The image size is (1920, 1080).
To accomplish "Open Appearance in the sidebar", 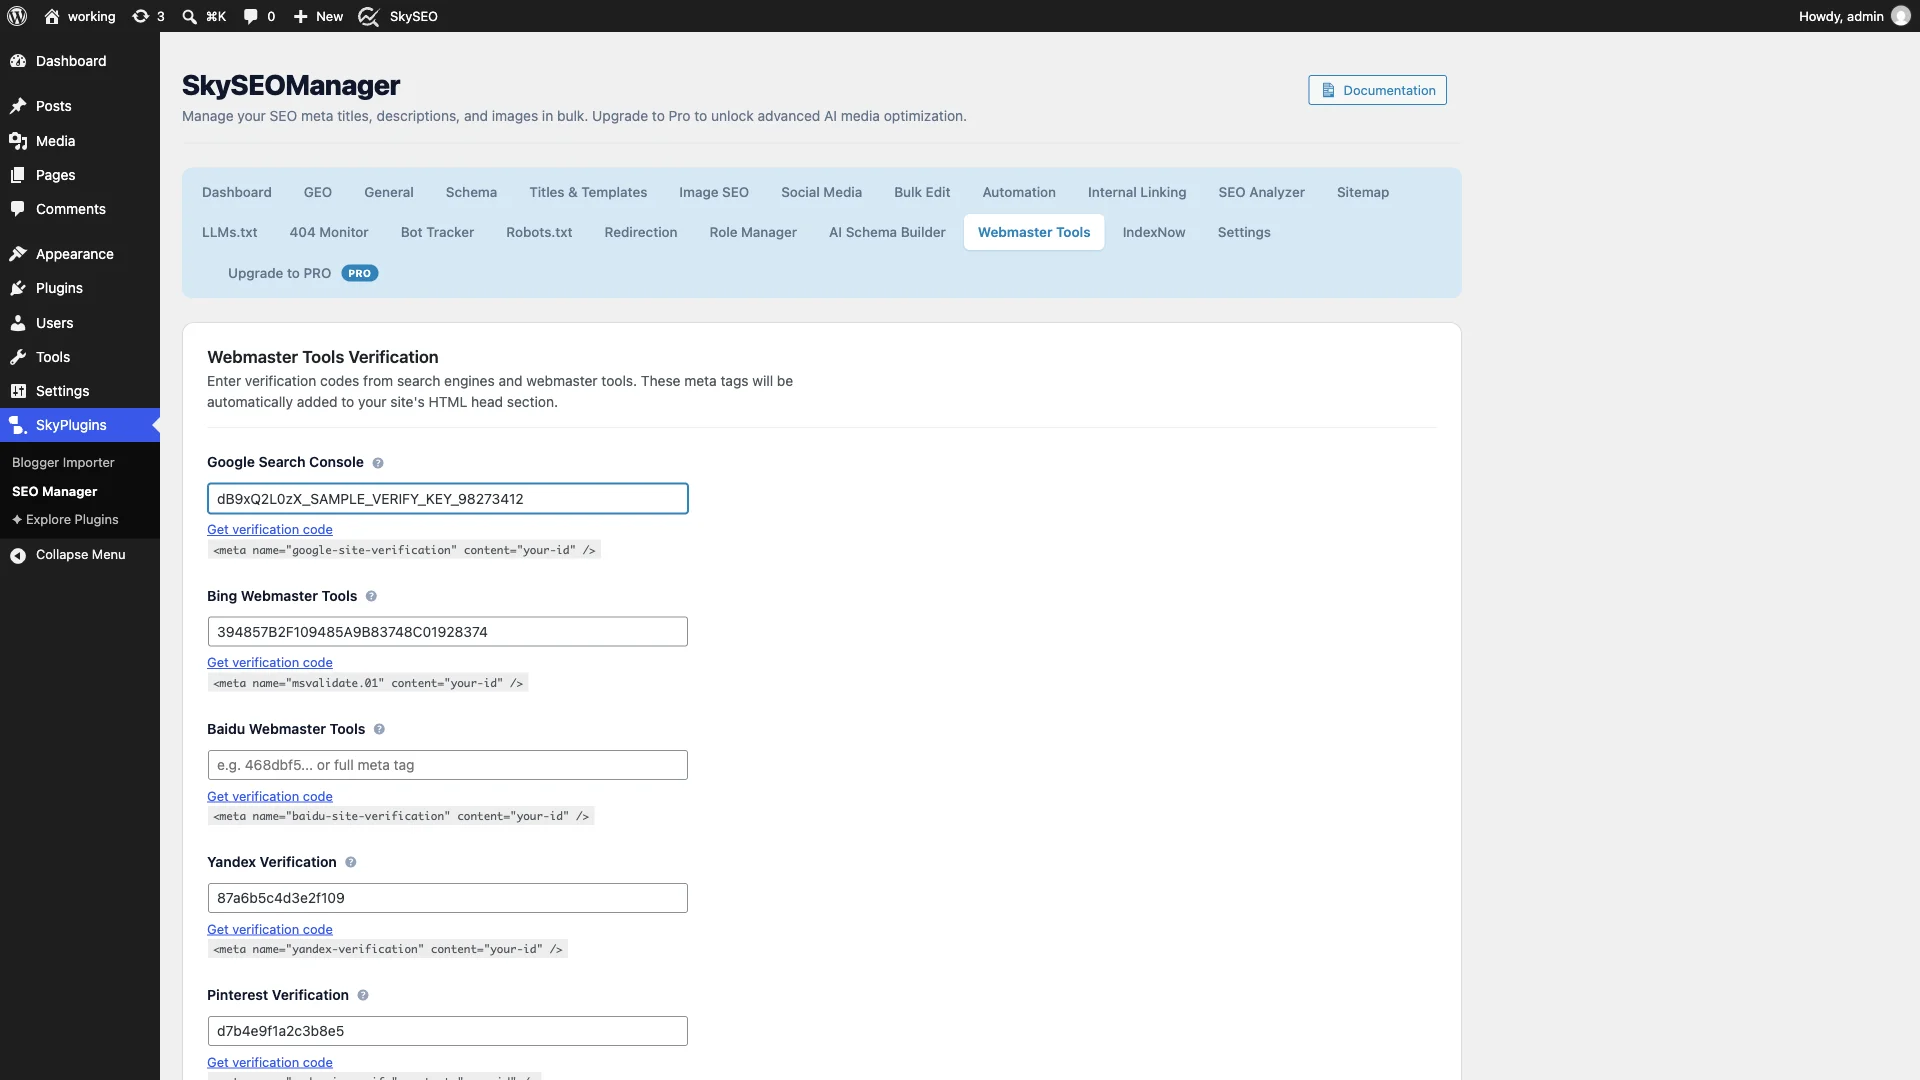I will 80,254.
